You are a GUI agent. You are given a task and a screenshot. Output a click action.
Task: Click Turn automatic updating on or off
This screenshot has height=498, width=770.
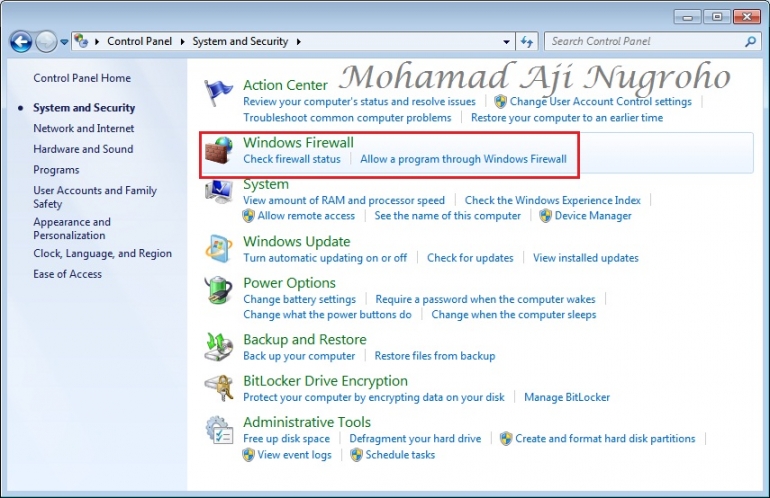click(x=325, y=258)
